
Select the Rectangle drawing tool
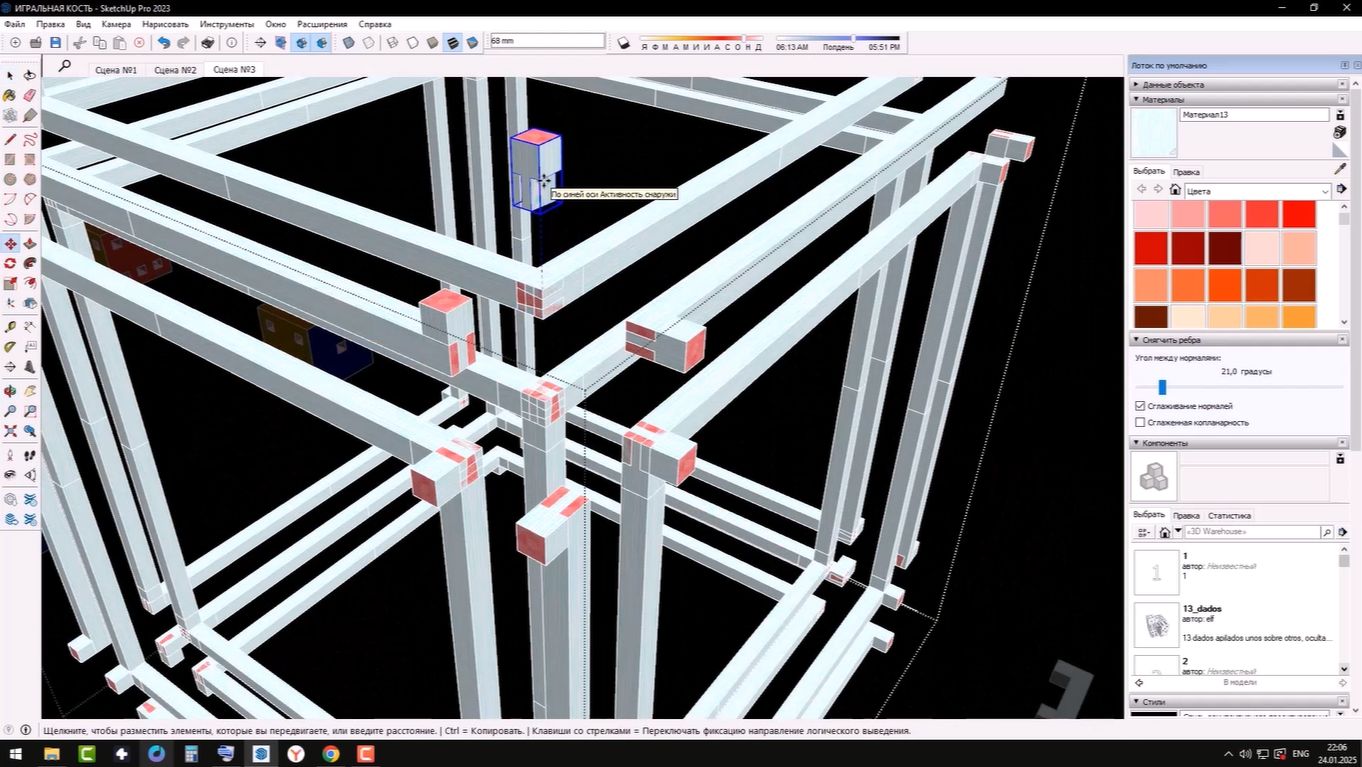[x=10, y=159]
